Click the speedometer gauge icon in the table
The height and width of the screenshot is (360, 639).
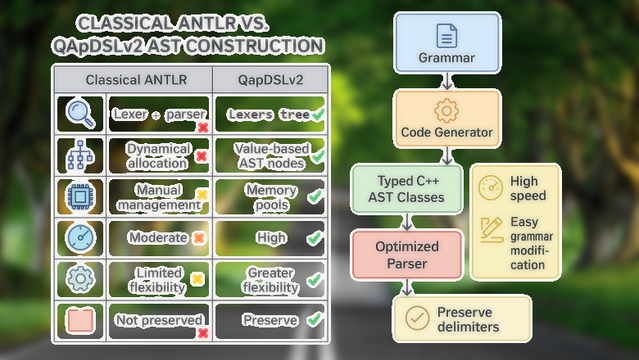pos(80,238)
